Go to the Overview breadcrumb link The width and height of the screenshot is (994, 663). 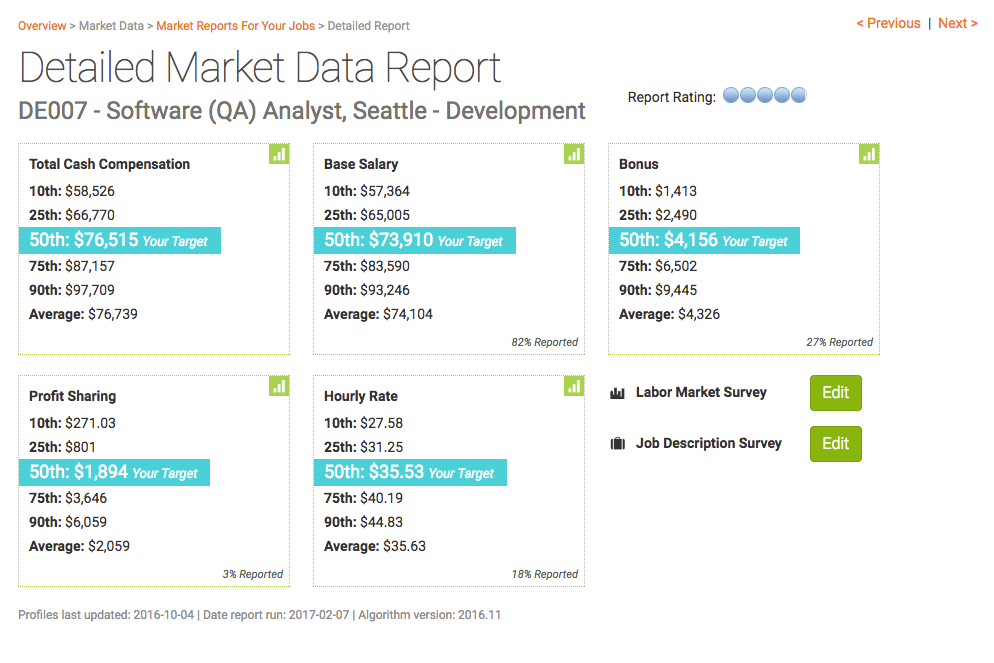[42, 26]
